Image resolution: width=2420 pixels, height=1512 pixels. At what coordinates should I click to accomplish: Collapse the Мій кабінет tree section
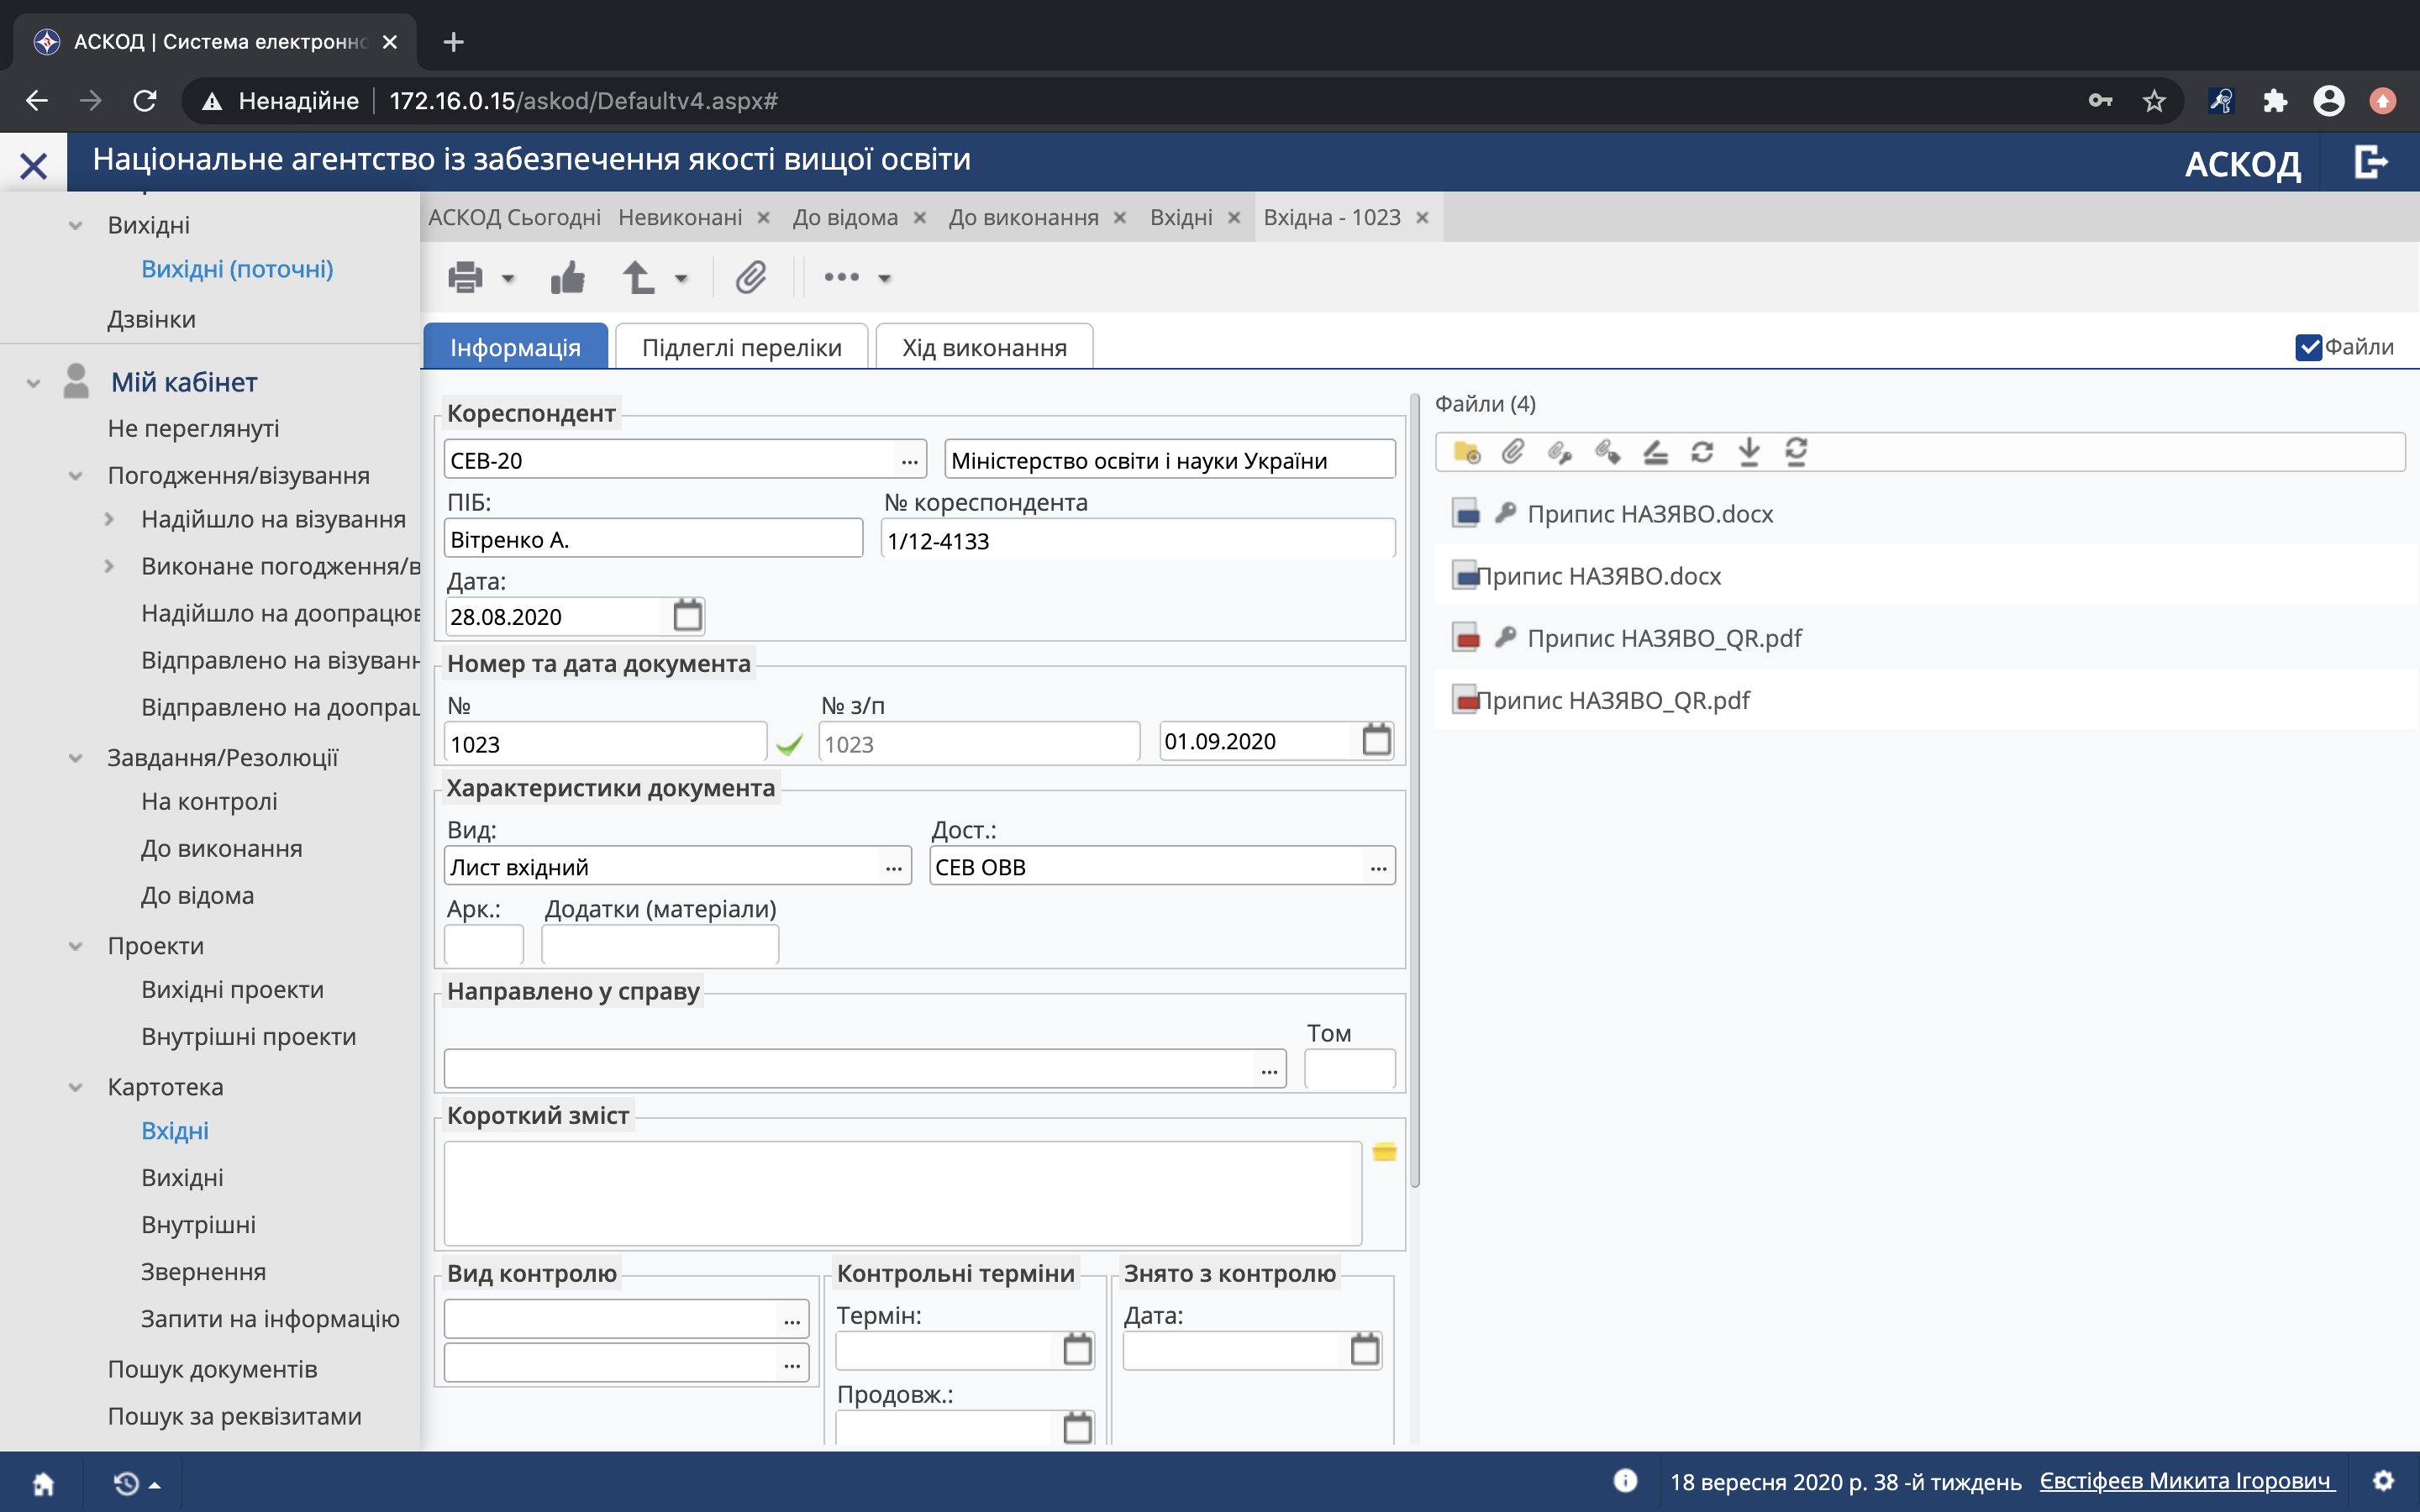[x=33, y=383]
